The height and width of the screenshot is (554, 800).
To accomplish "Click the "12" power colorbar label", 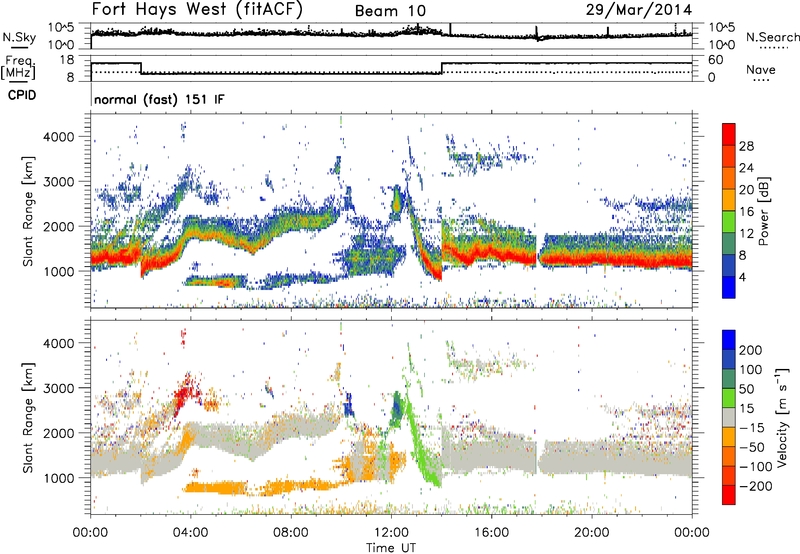I will [x=746, y=234].
